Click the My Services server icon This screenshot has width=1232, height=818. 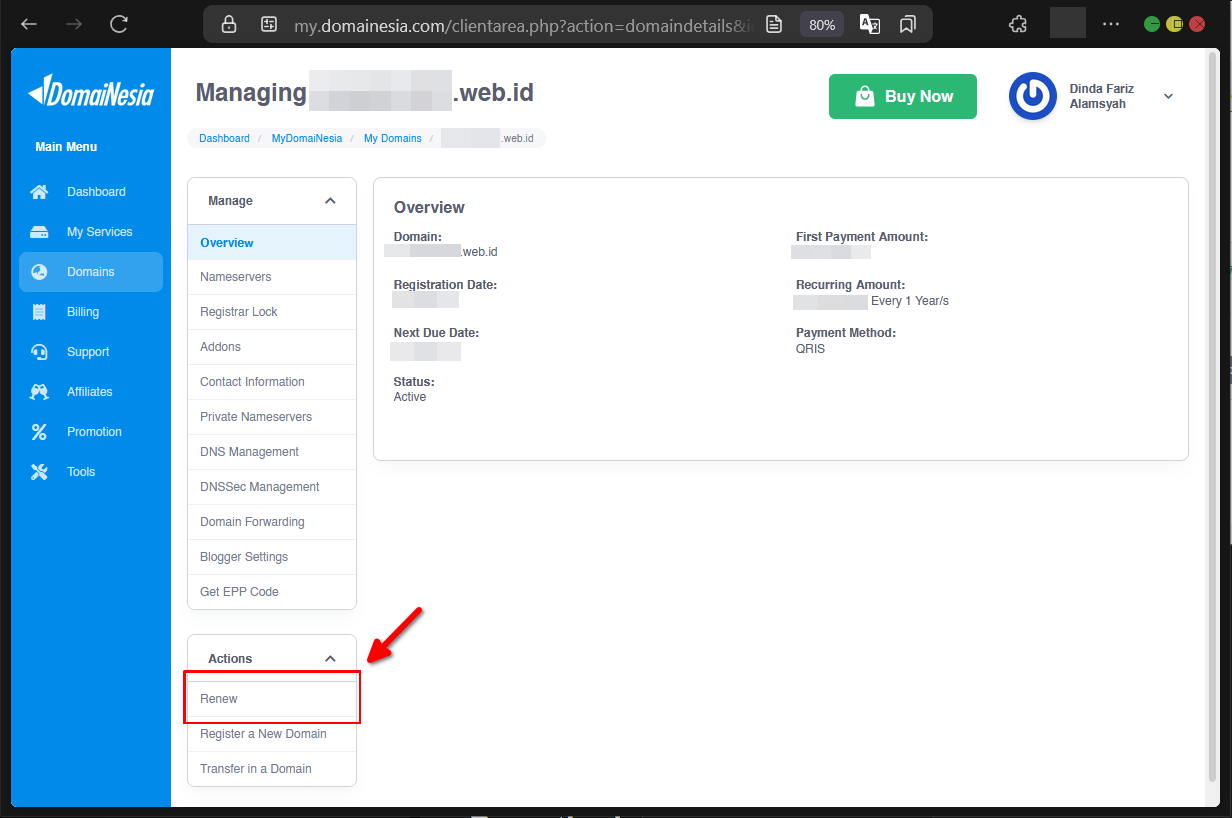click(39, 232)
